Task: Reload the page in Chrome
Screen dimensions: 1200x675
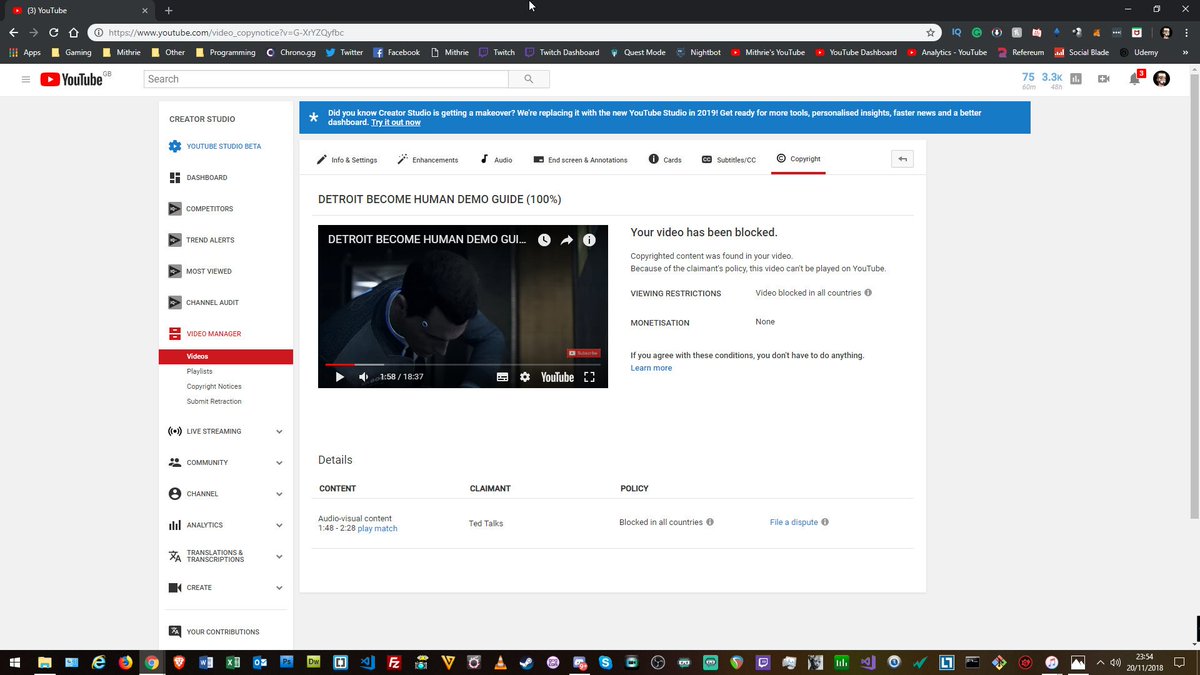Action: 54,32
